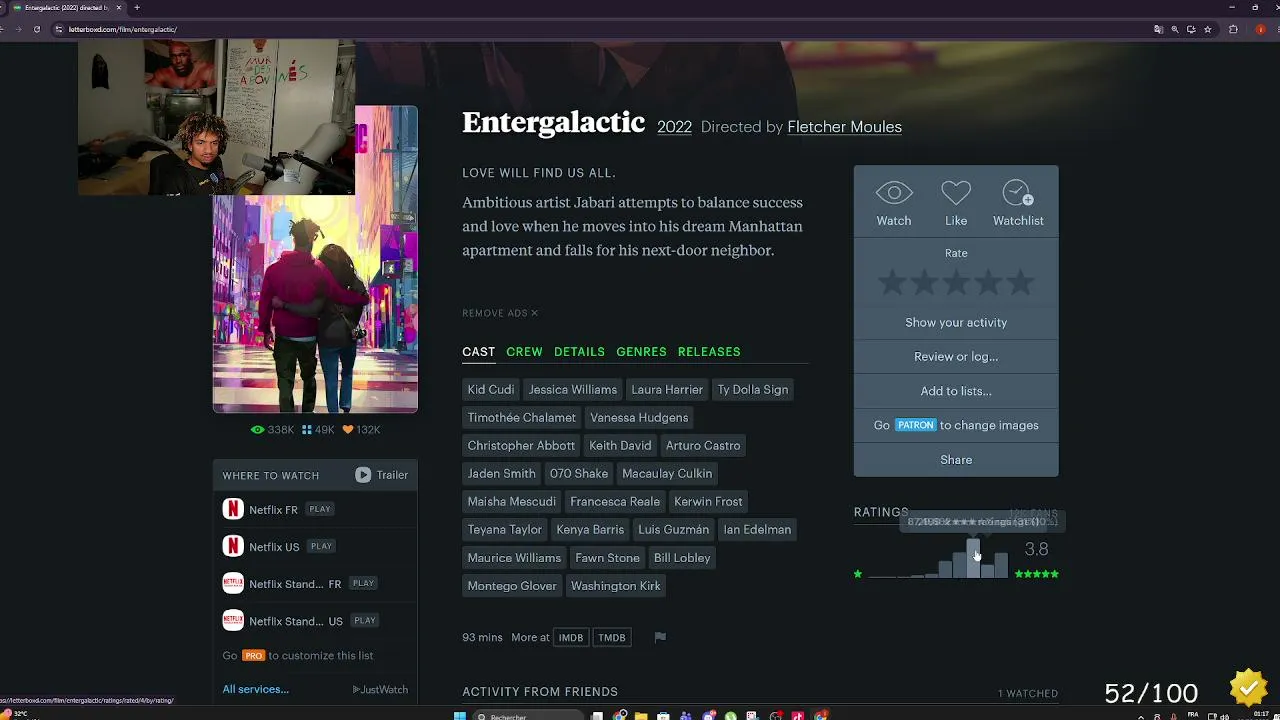Viewport: 1280px width, 720px height.
Task: Share this film
Action: click(x=956, y=460)
